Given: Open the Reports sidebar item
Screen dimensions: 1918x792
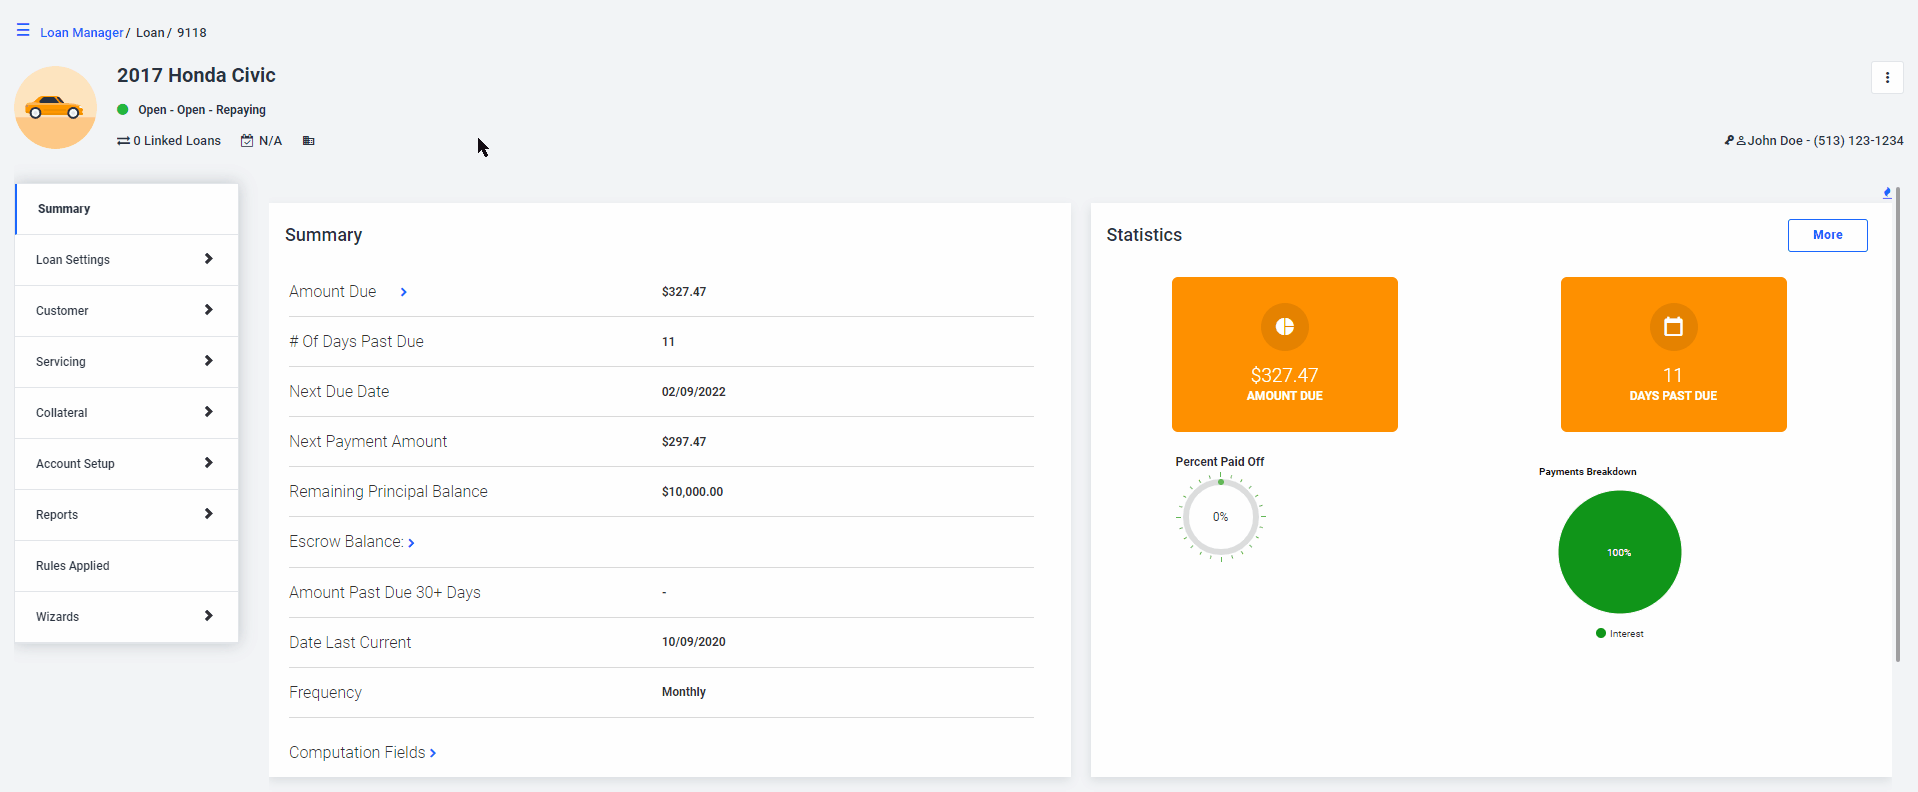Looking at the screenshot, I should (x=127, y=515).
